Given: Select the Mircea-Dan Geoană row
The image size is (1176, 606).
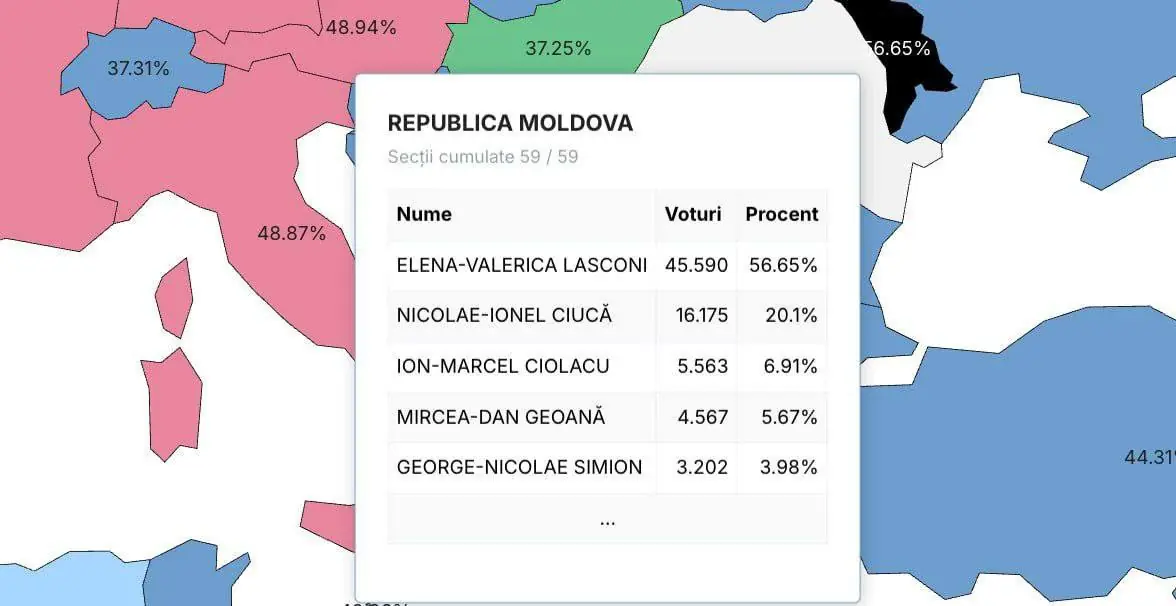Looking at the screenshot, I should point(608,417).
